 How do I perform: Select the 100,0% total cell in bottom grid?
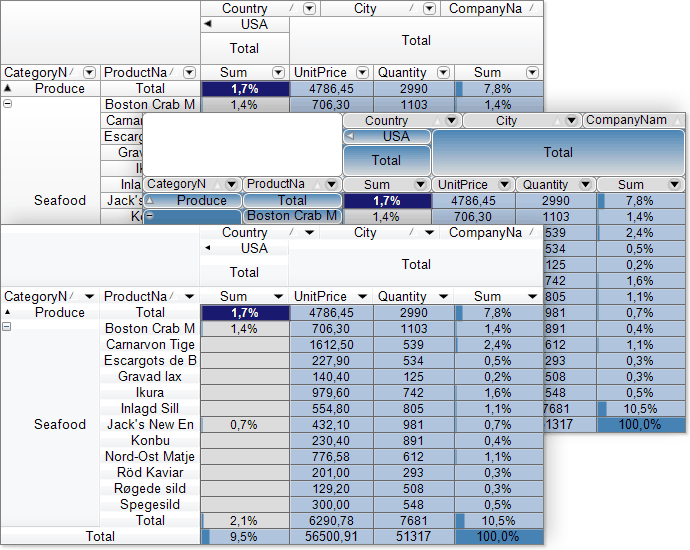click(498, 536)
